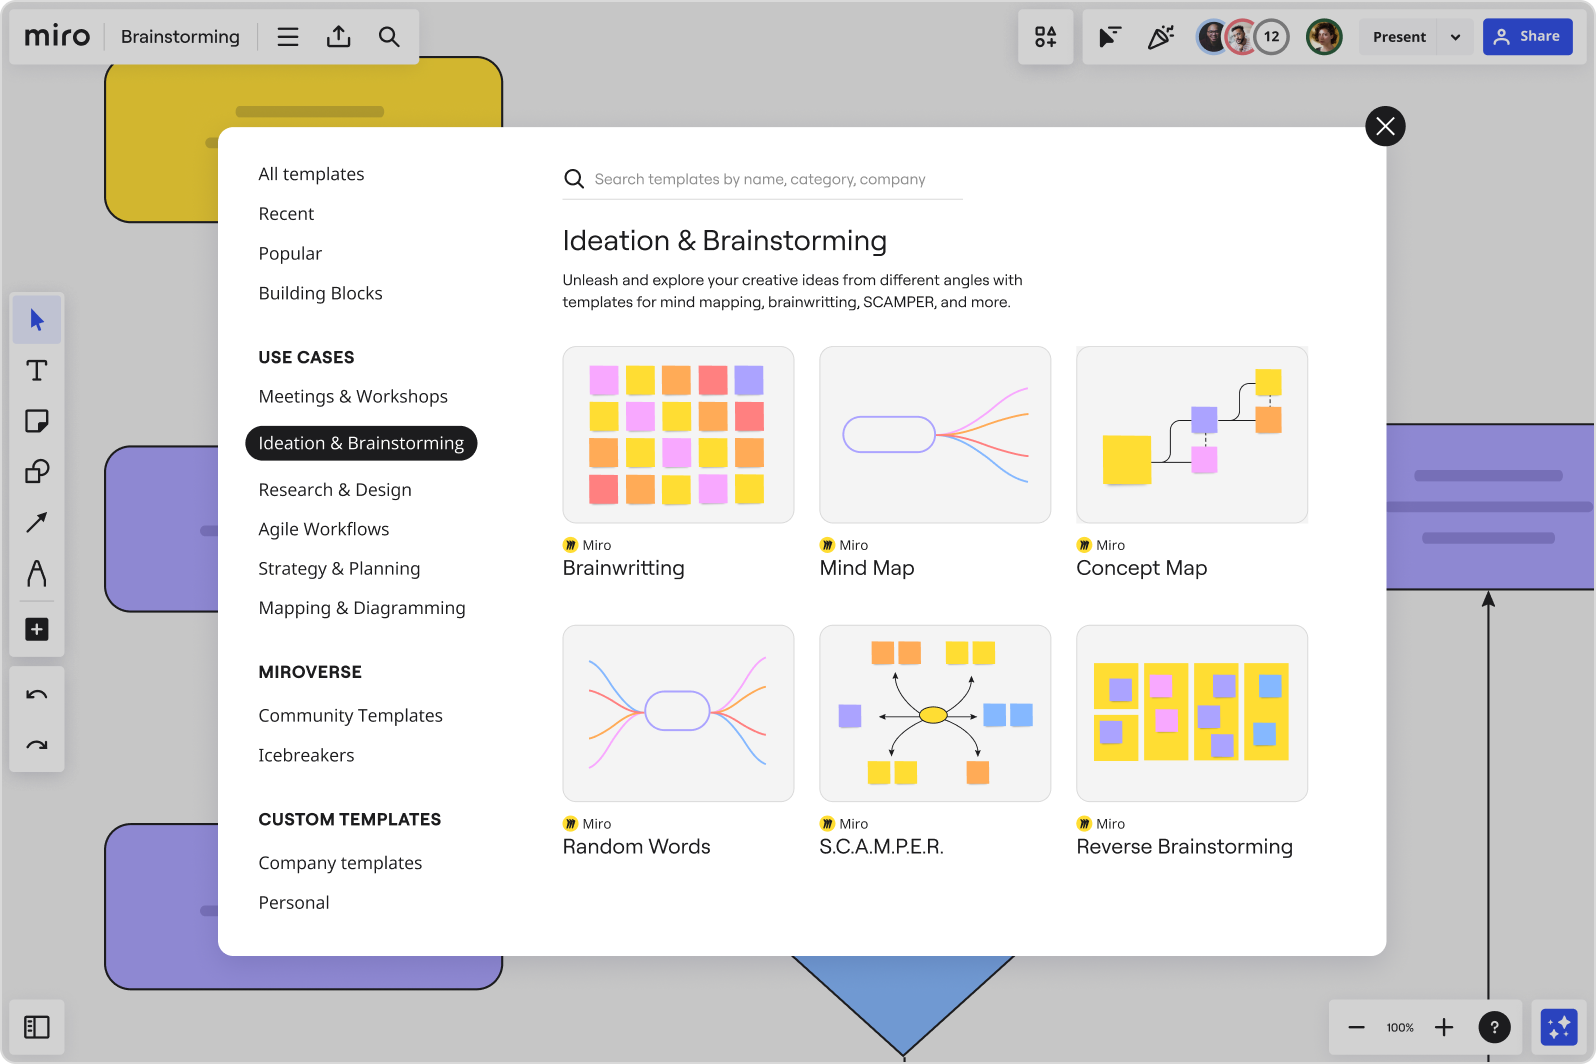Choose the S.C.A.M.P.E.R. template thumbnail
This screenshot has width=1596, height=1064.
(x=935, y=714)
